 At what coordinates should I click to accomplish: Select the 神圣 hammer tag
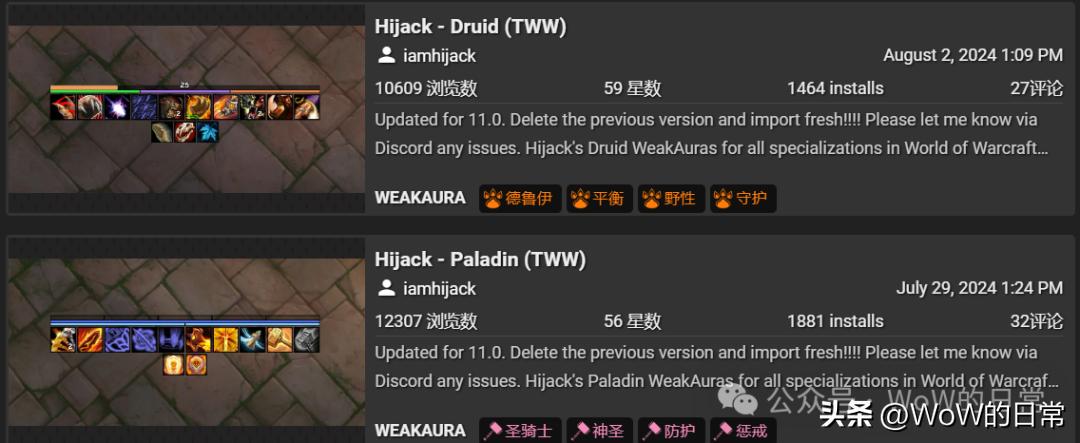599,431
